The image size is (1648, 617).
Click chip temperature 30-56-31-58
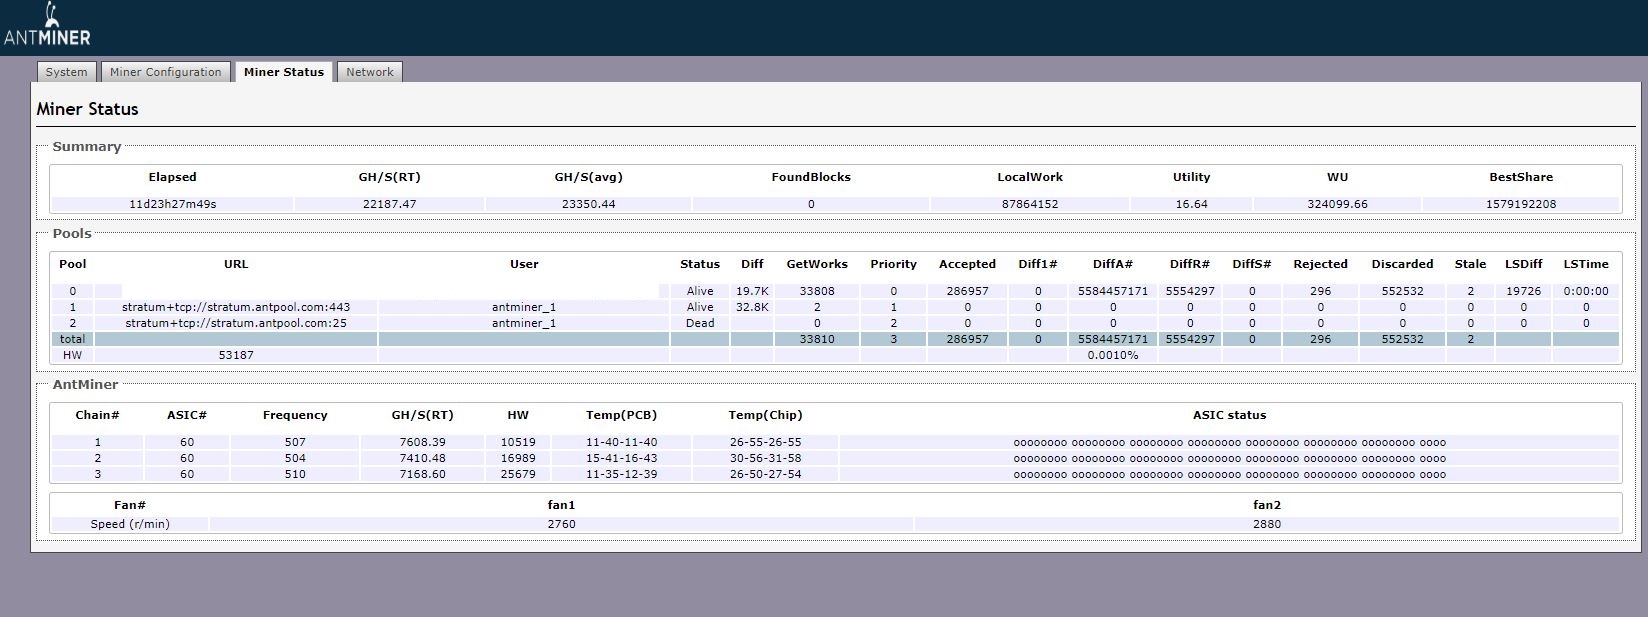click(765, 458)
